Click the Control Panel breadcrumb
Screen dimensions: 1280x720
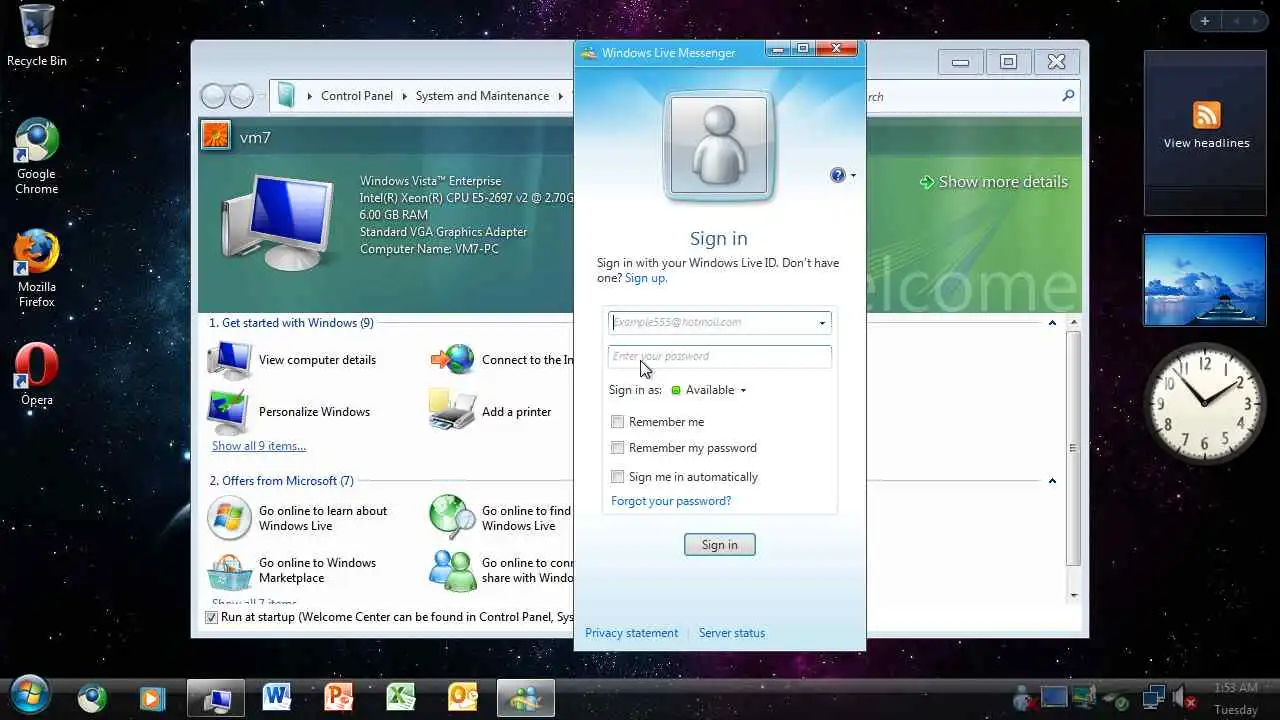(357, 96)
